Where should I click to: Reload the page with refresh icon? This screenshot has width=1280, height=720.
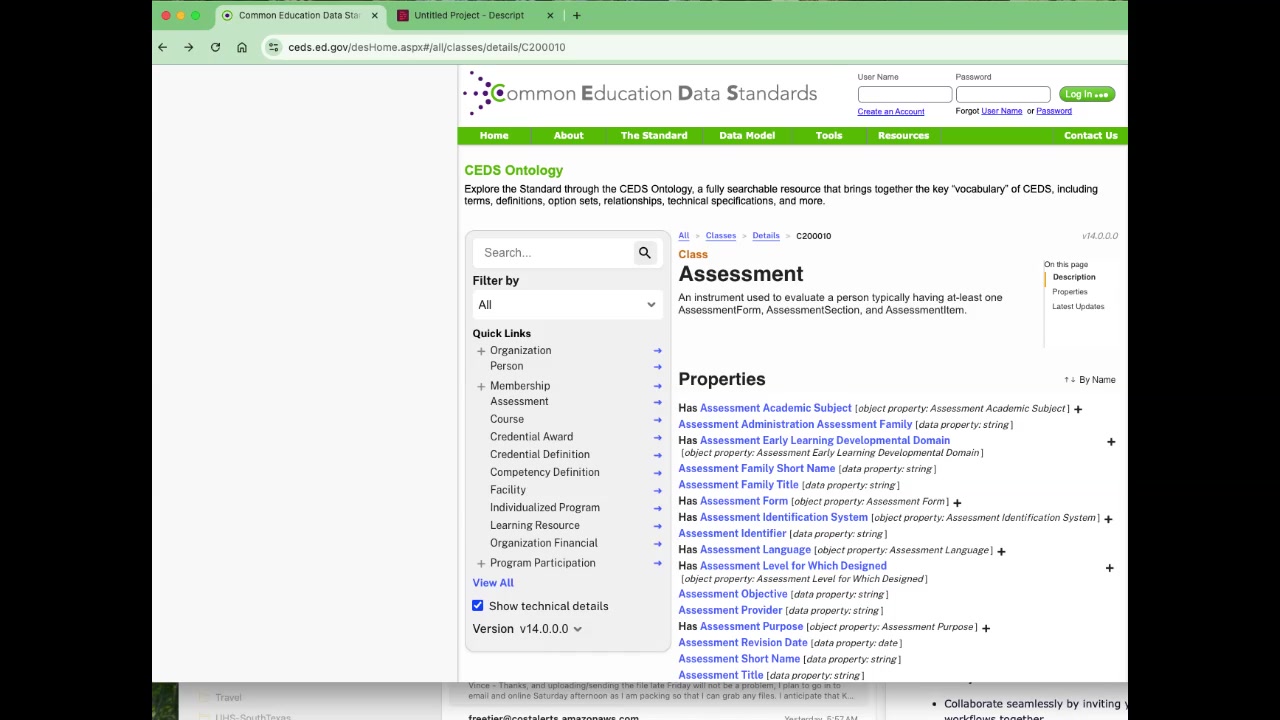(215, 47)
